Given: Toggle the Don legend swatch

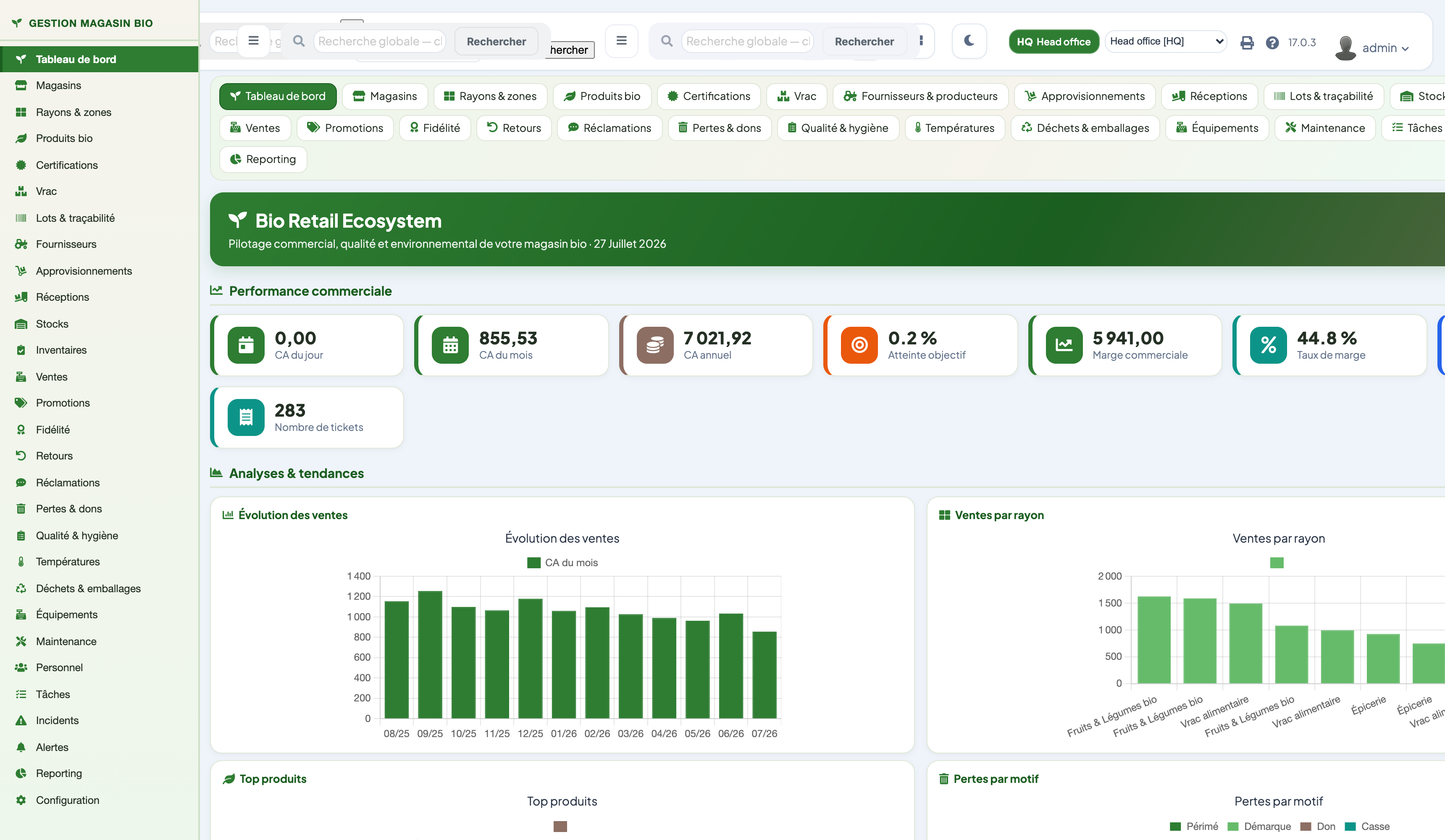Looking at the screenshot, I should 1305,827.
